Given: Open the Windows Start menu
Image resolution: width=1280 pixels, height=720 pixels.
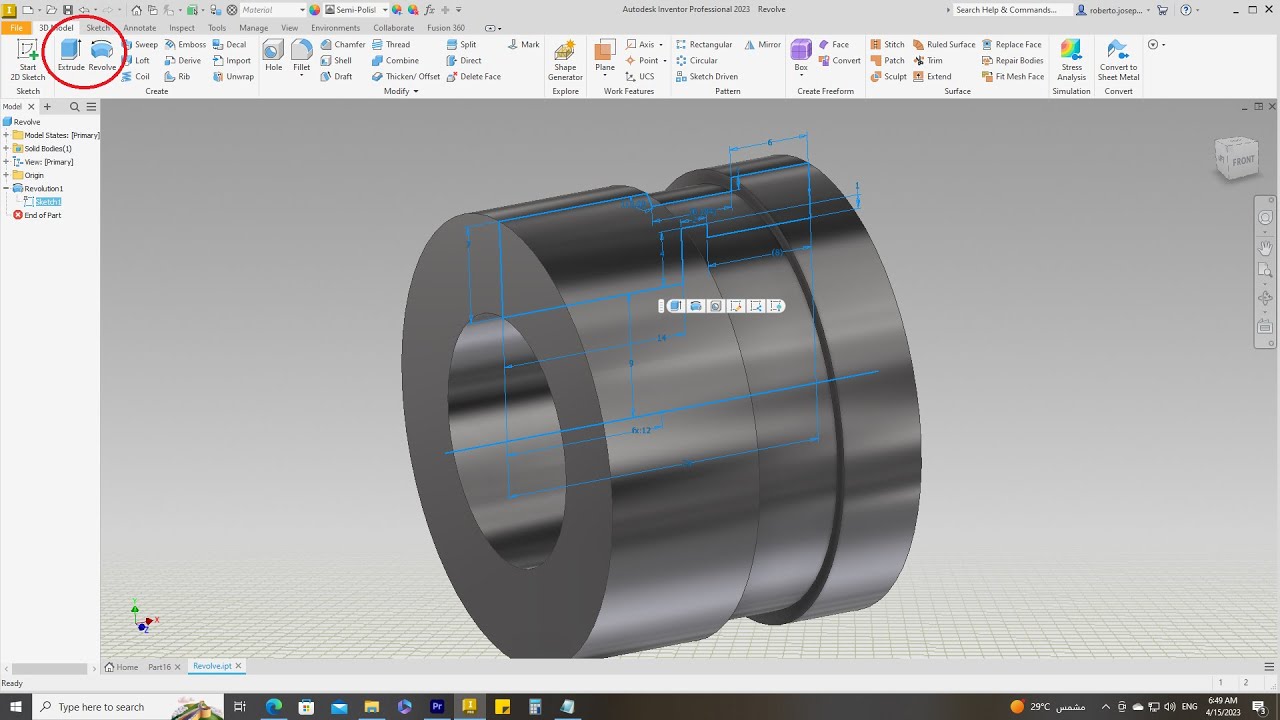Looking at the screenshot, I should coord(16,707).
